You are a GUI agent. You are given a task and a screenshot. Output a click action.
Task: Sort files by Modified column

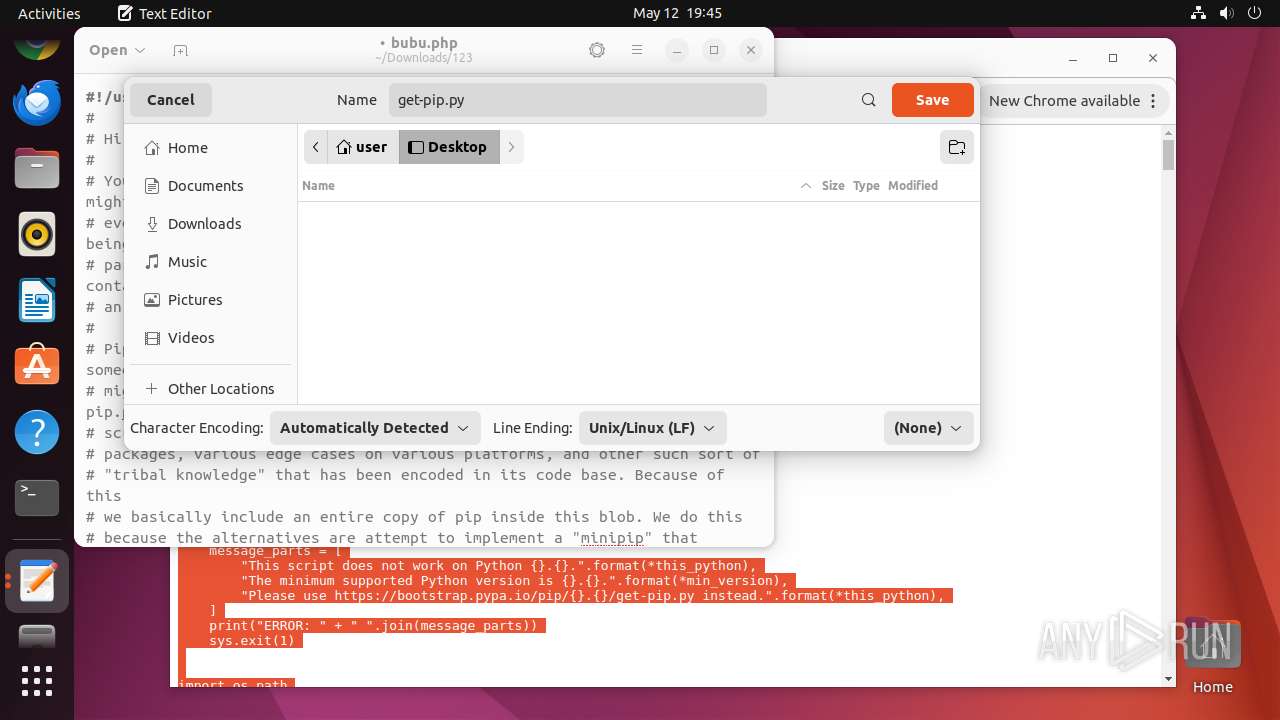coord(913,186)
